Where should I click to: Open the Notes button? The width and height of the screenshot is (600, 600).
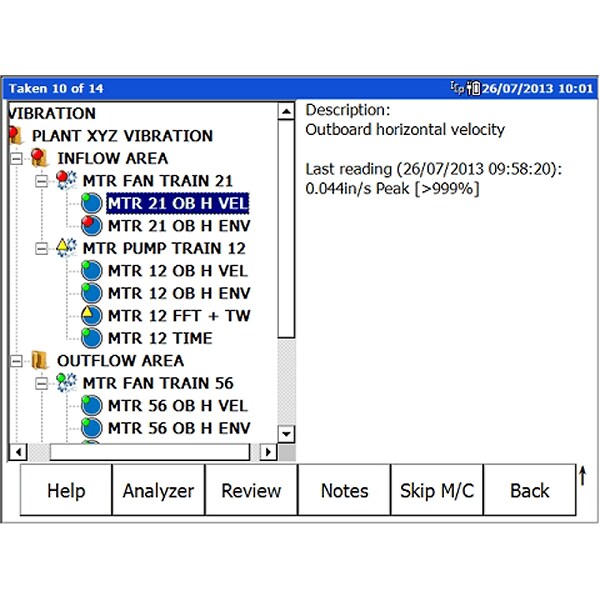344,490
